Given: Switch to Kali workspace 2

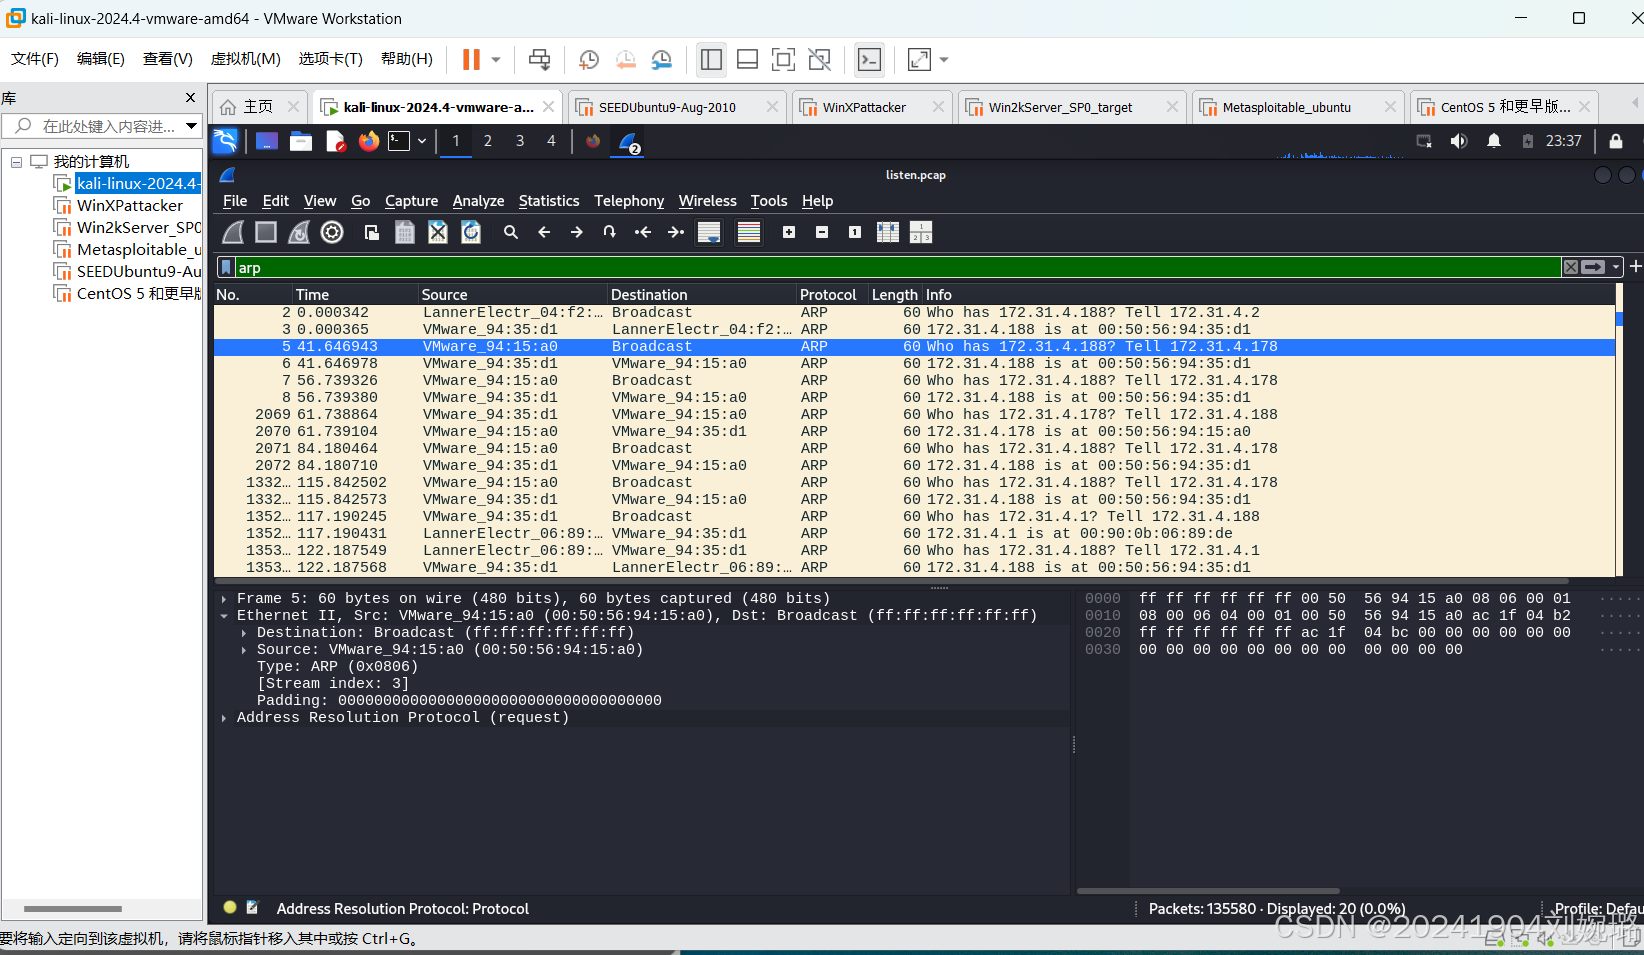Looking at the screenshot, I should [x=488, y=141].
